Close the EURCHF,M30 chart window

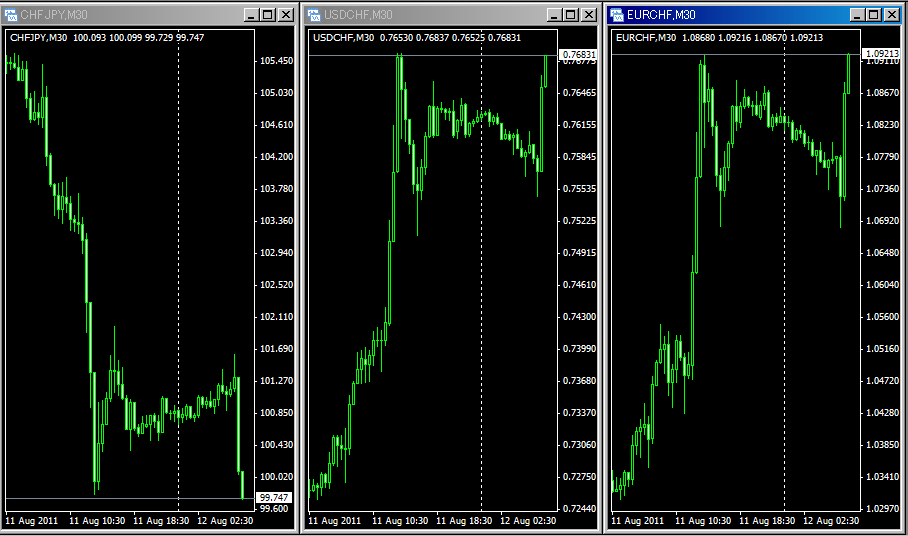tap(892, 15)
